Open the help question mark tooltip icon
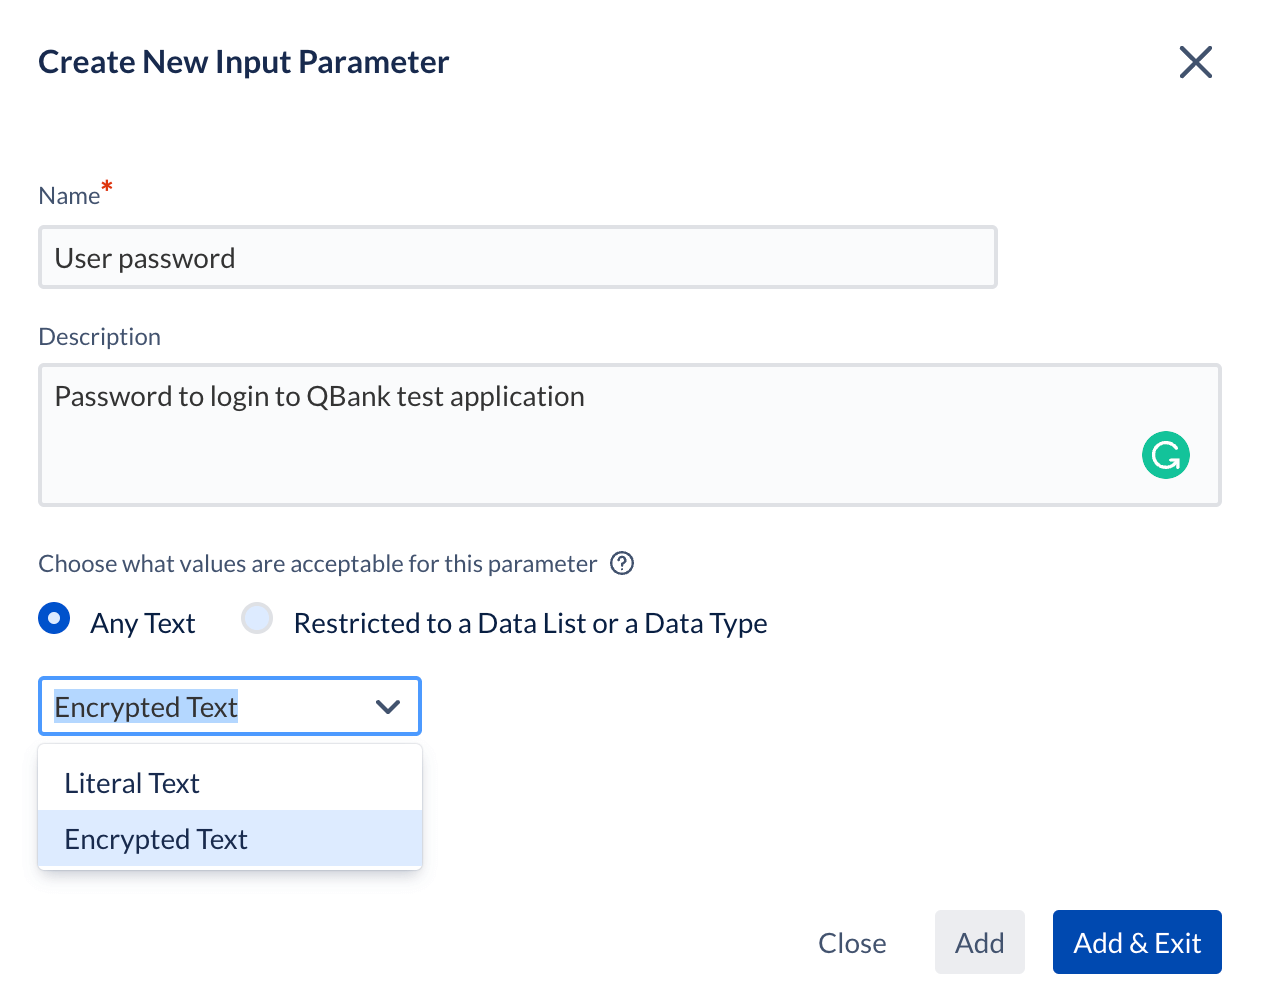1262x1000 pixels. tap(622, 564)
